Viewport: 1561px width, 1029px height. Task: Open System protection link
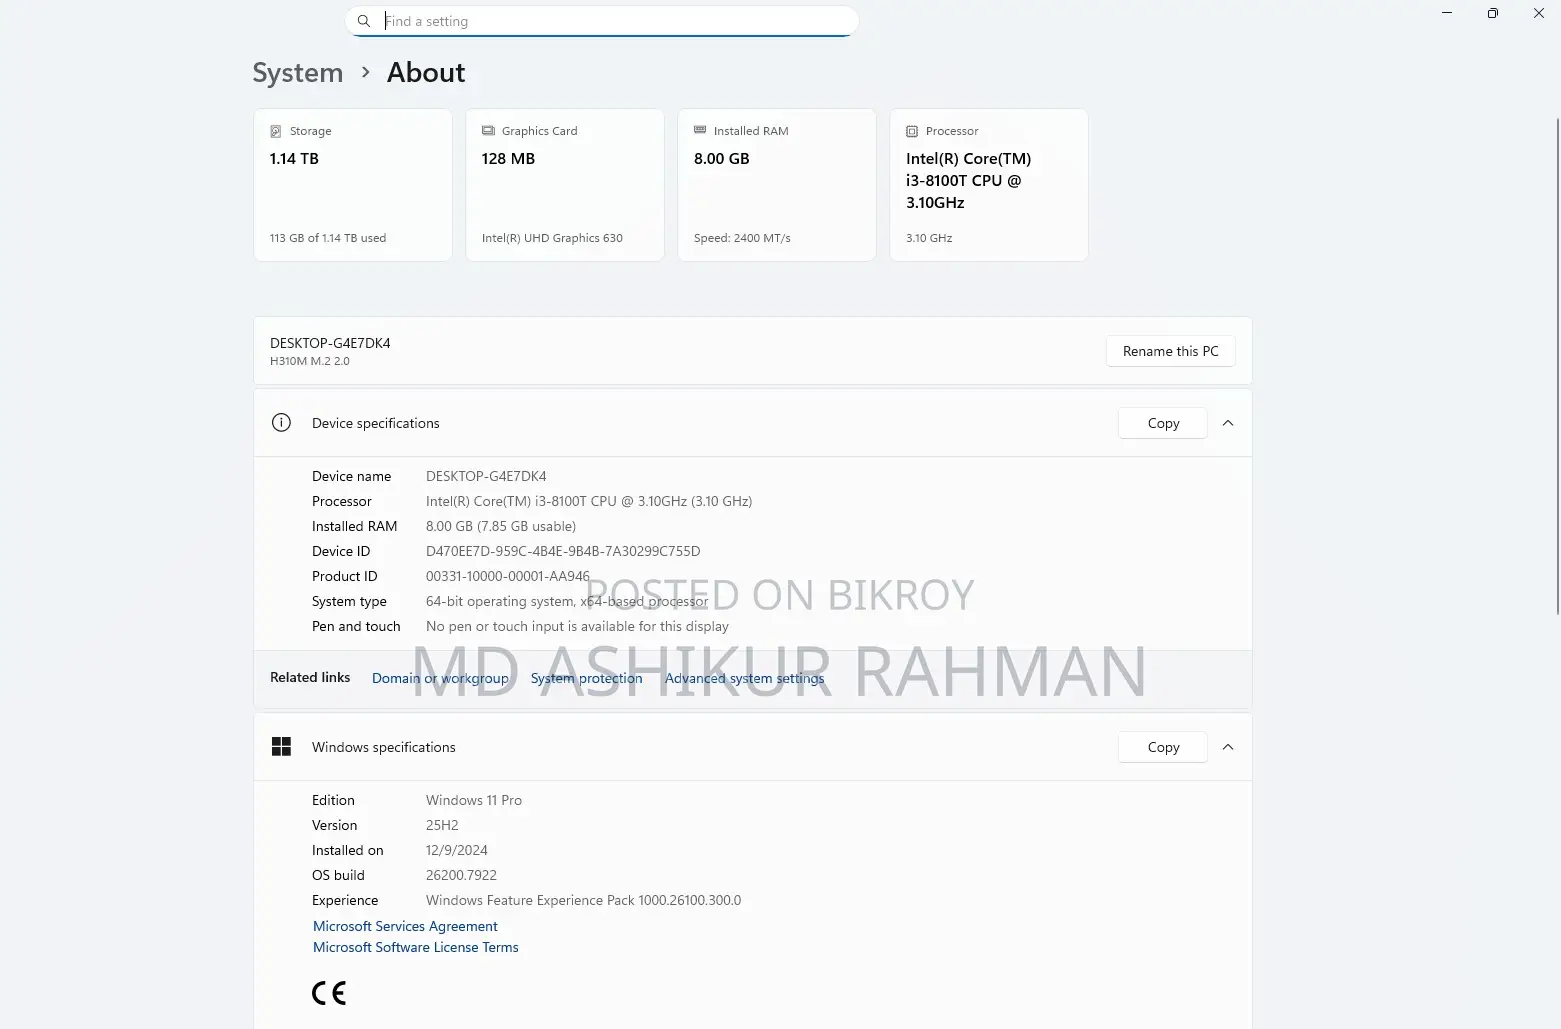(x=587, y=678)
